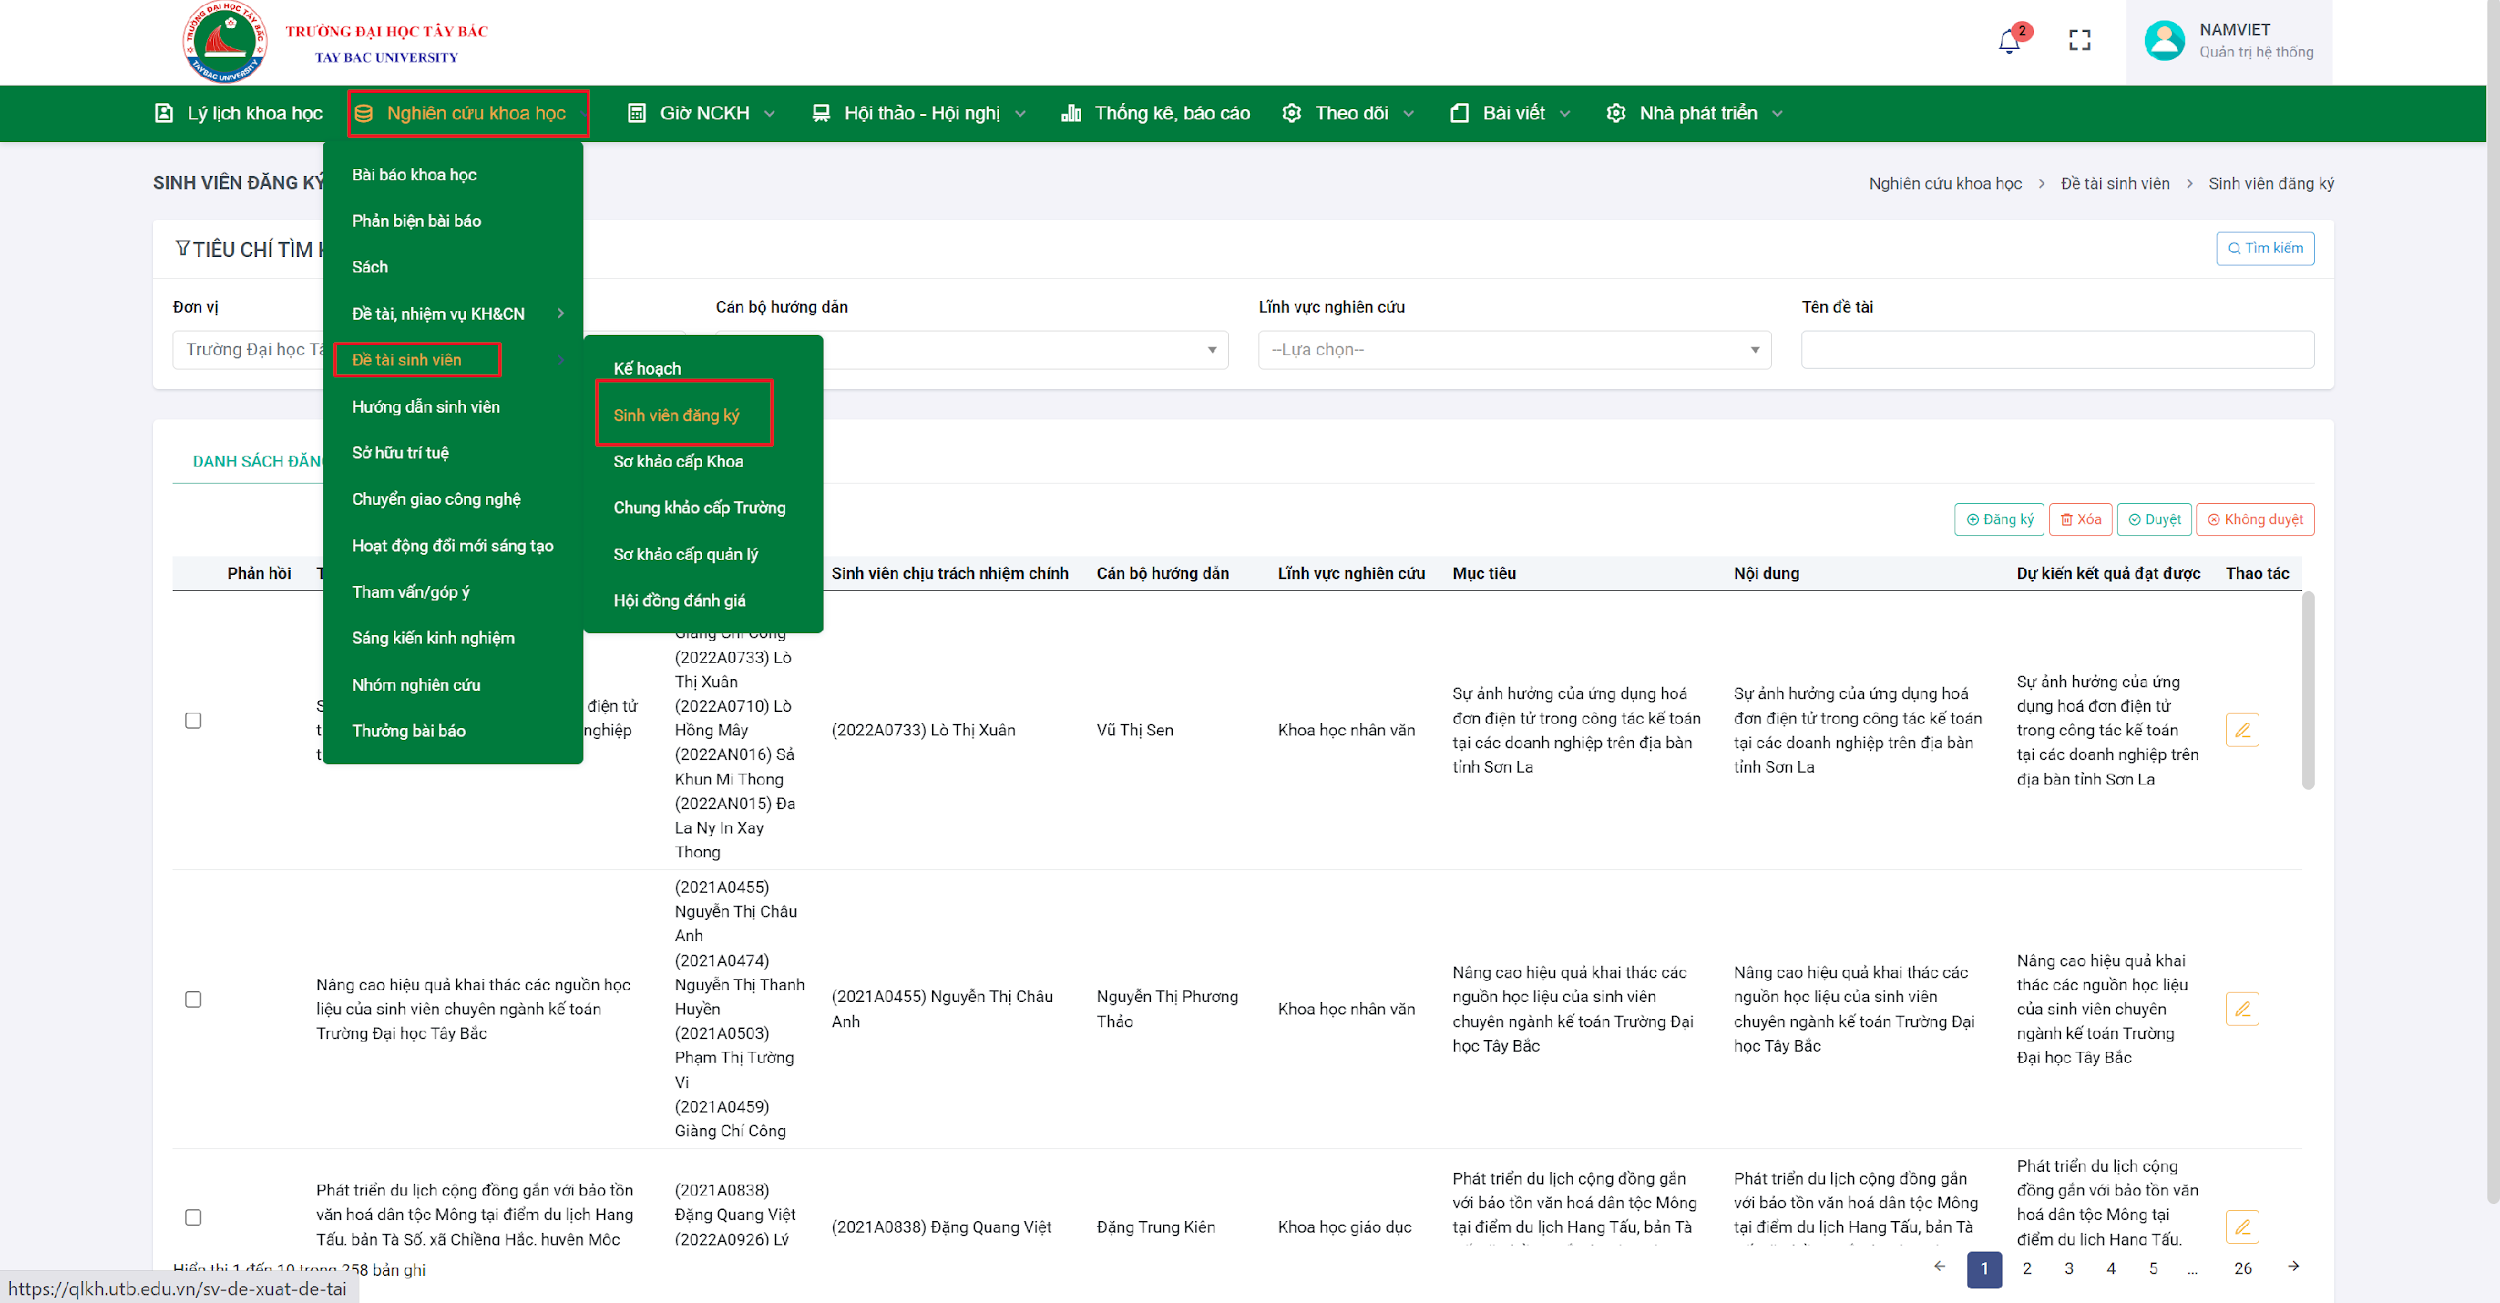Open the notifications bell icon
The image size is (2500, 1303).
pyautogui.click(x=2009, y=41)
